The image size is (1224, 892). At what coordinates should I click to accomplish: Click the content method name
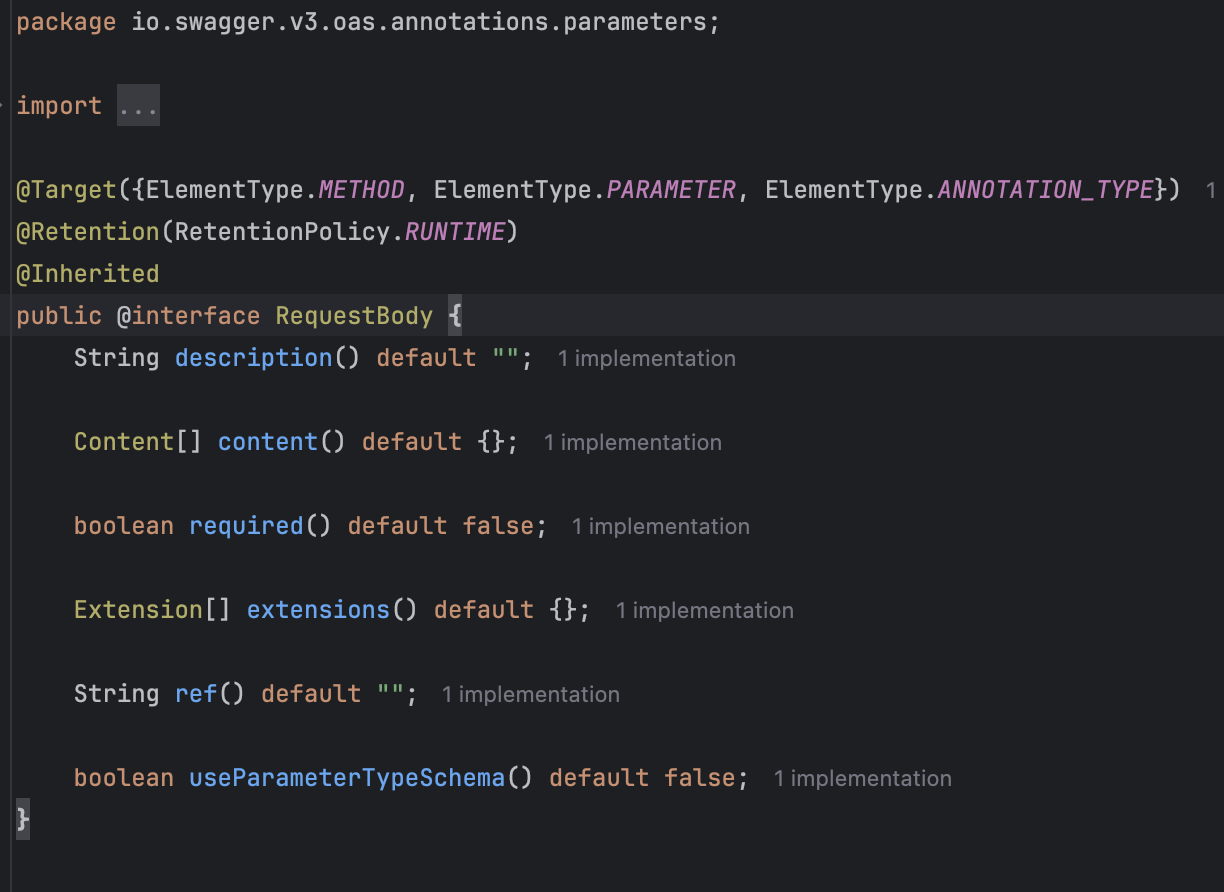click(x=268, y=442)
